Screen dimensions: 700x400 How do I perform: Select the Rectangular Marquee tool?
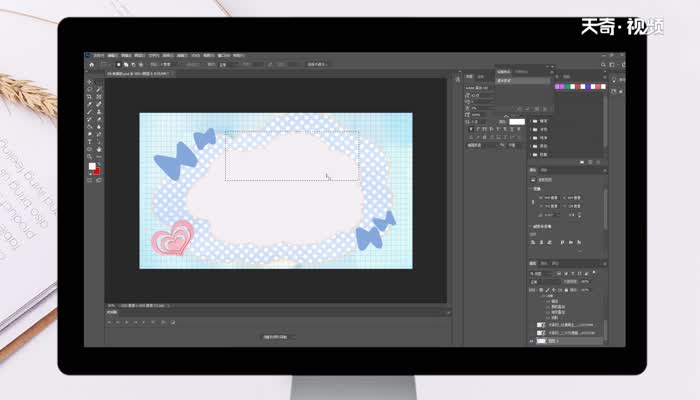pyautogui.click(x=99, y=82)
